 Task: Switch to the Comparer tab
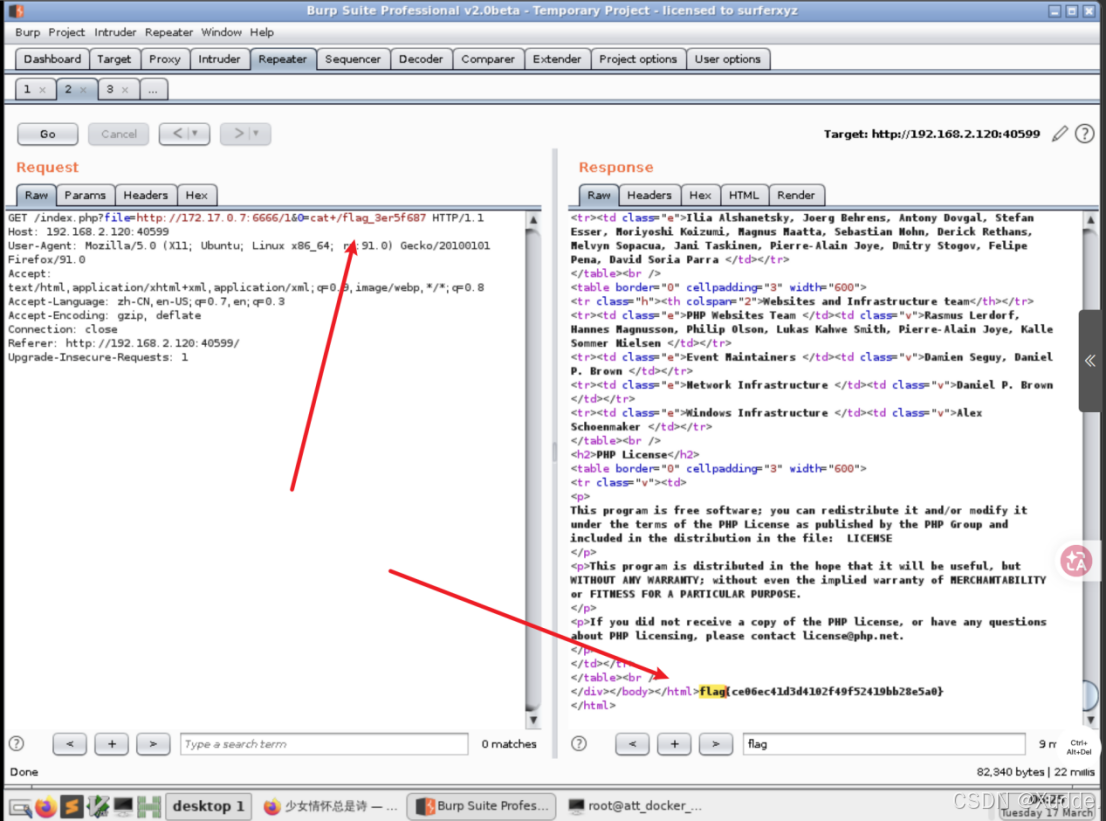click(487, 59)
